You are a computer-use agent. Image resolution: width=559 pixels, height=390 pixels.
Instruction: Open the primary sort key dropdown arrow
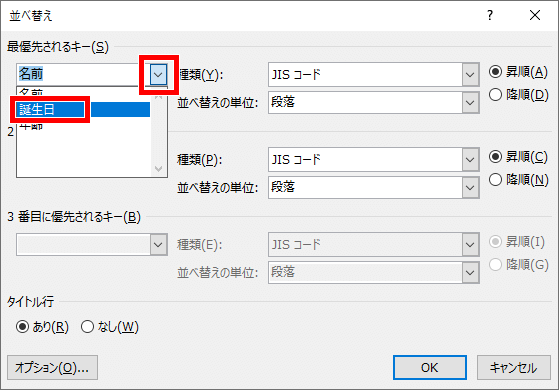158,75
